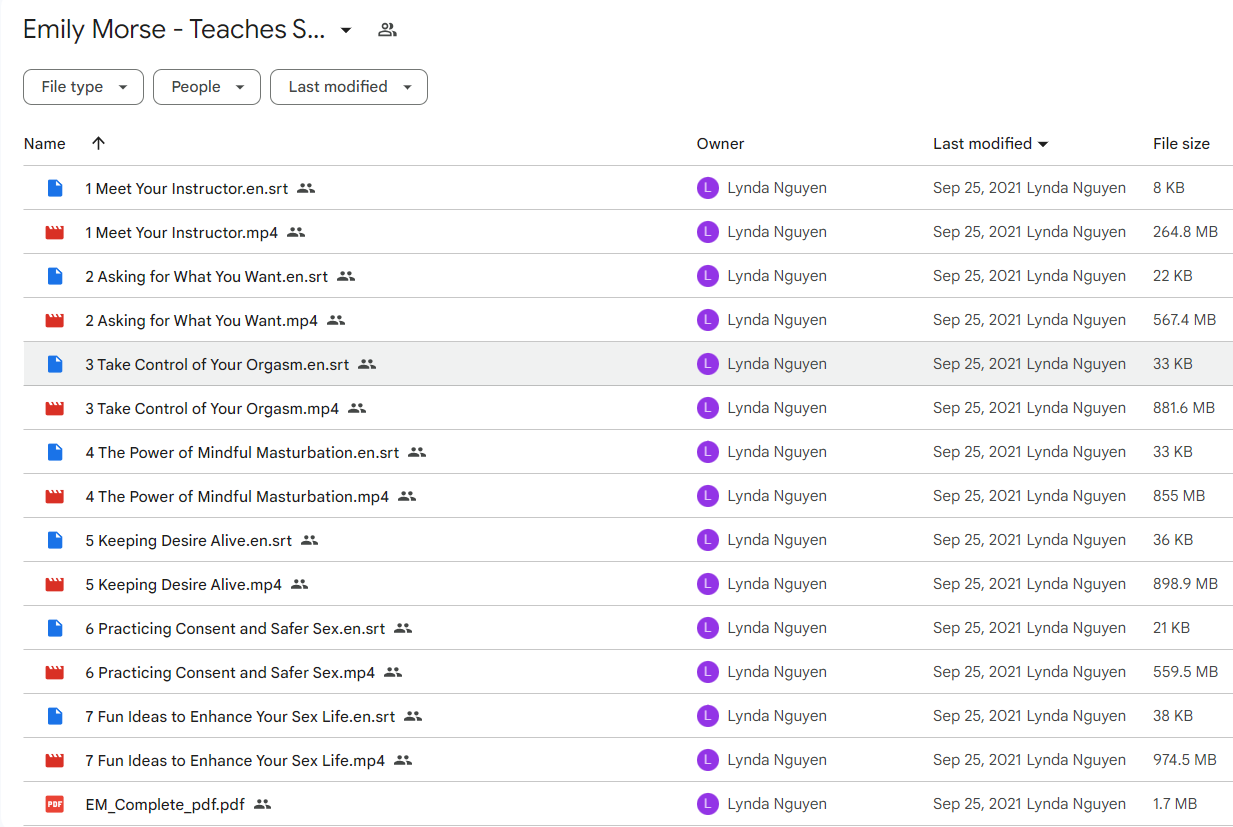
Task: Open the File type filter dropdown
Action: point(84,87)
